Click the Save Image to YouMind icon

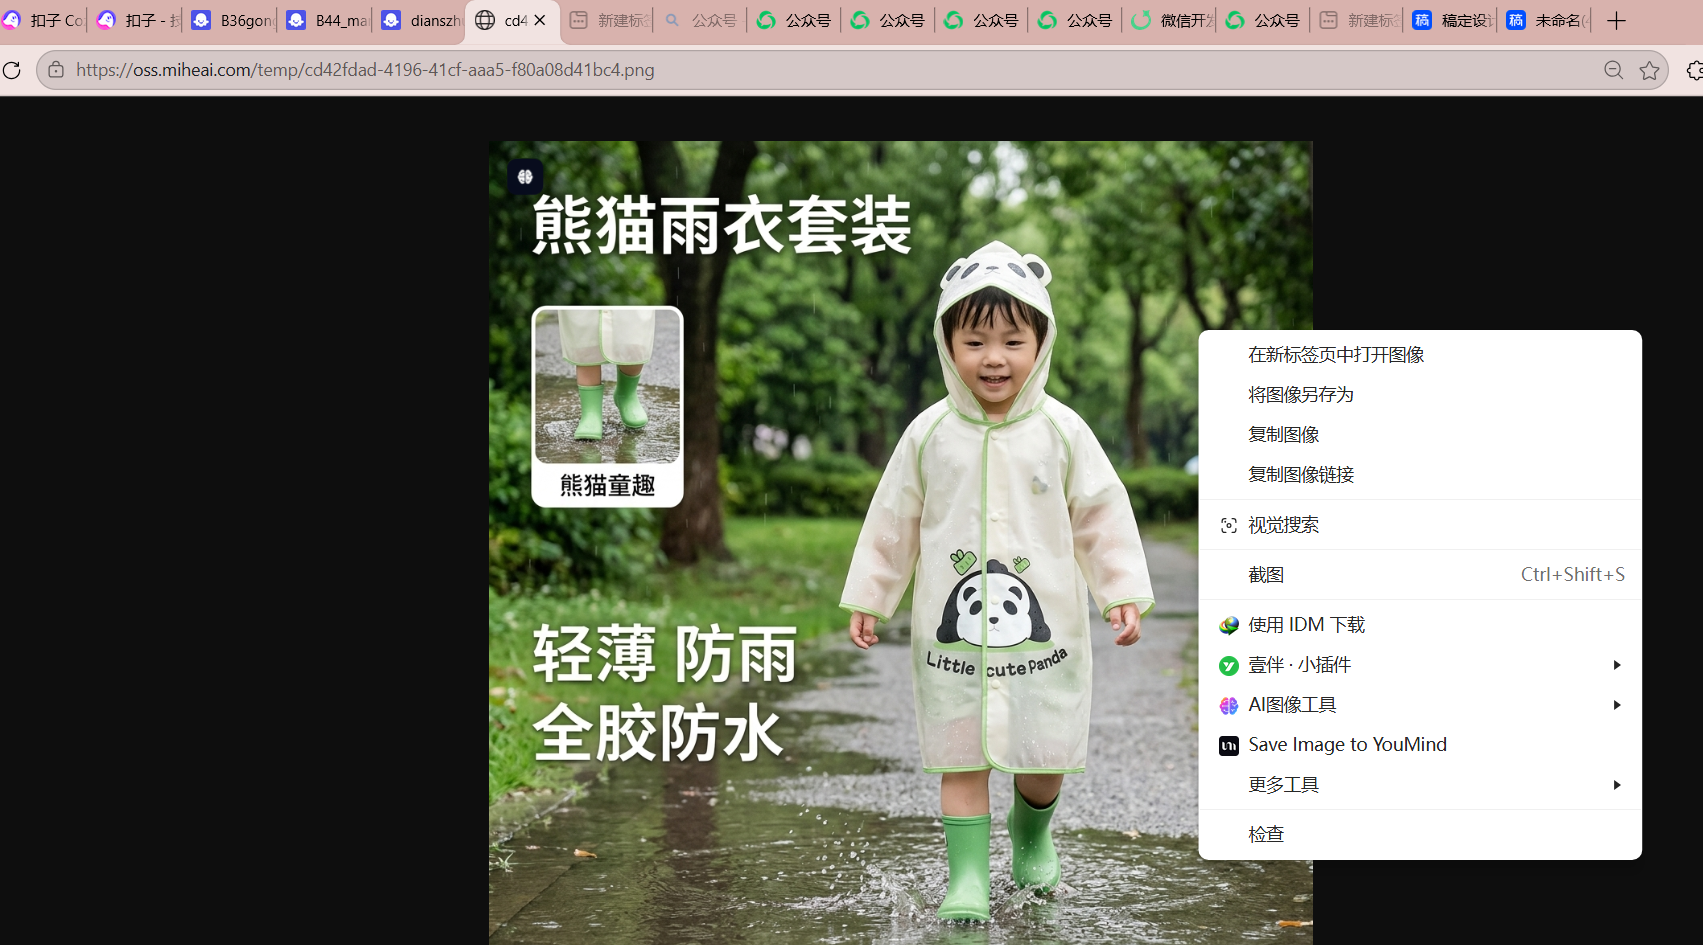pos(1227,744)
